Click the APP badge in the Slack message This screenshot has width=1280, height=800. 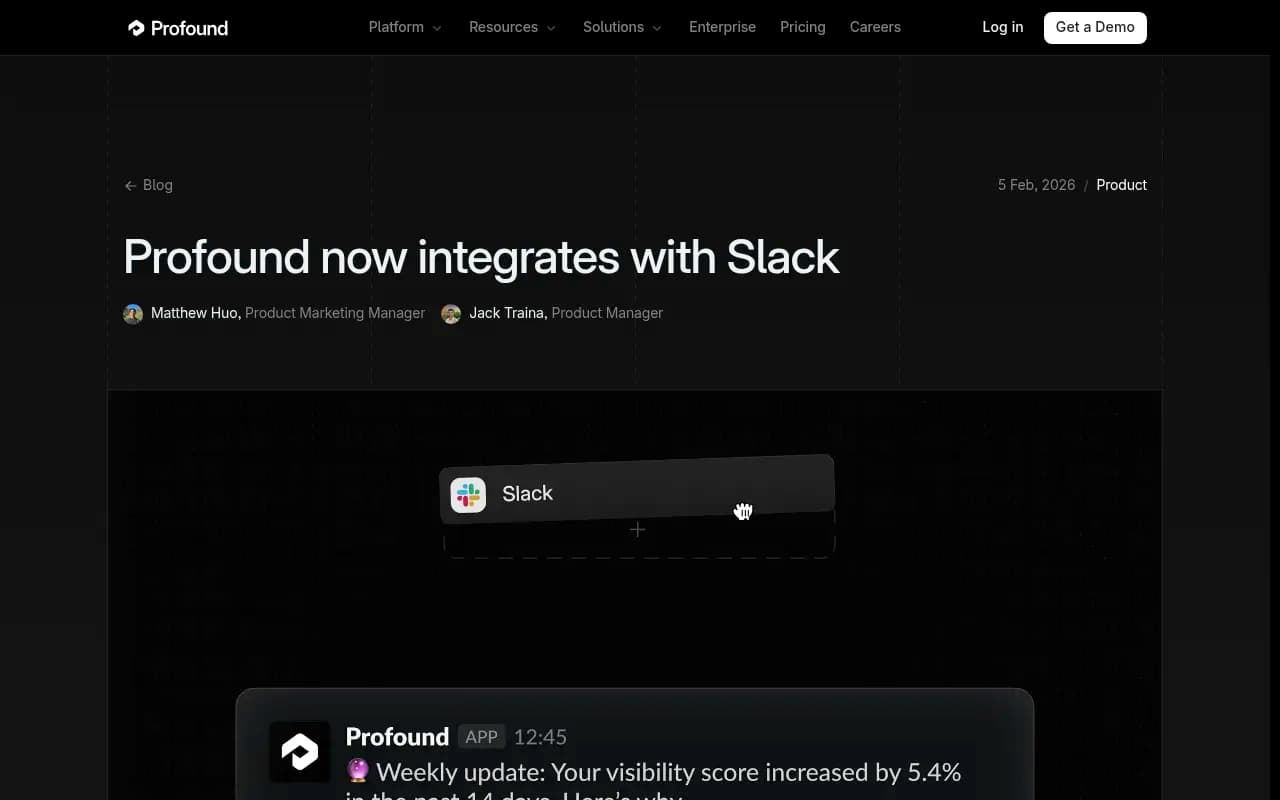pos(481,737)
